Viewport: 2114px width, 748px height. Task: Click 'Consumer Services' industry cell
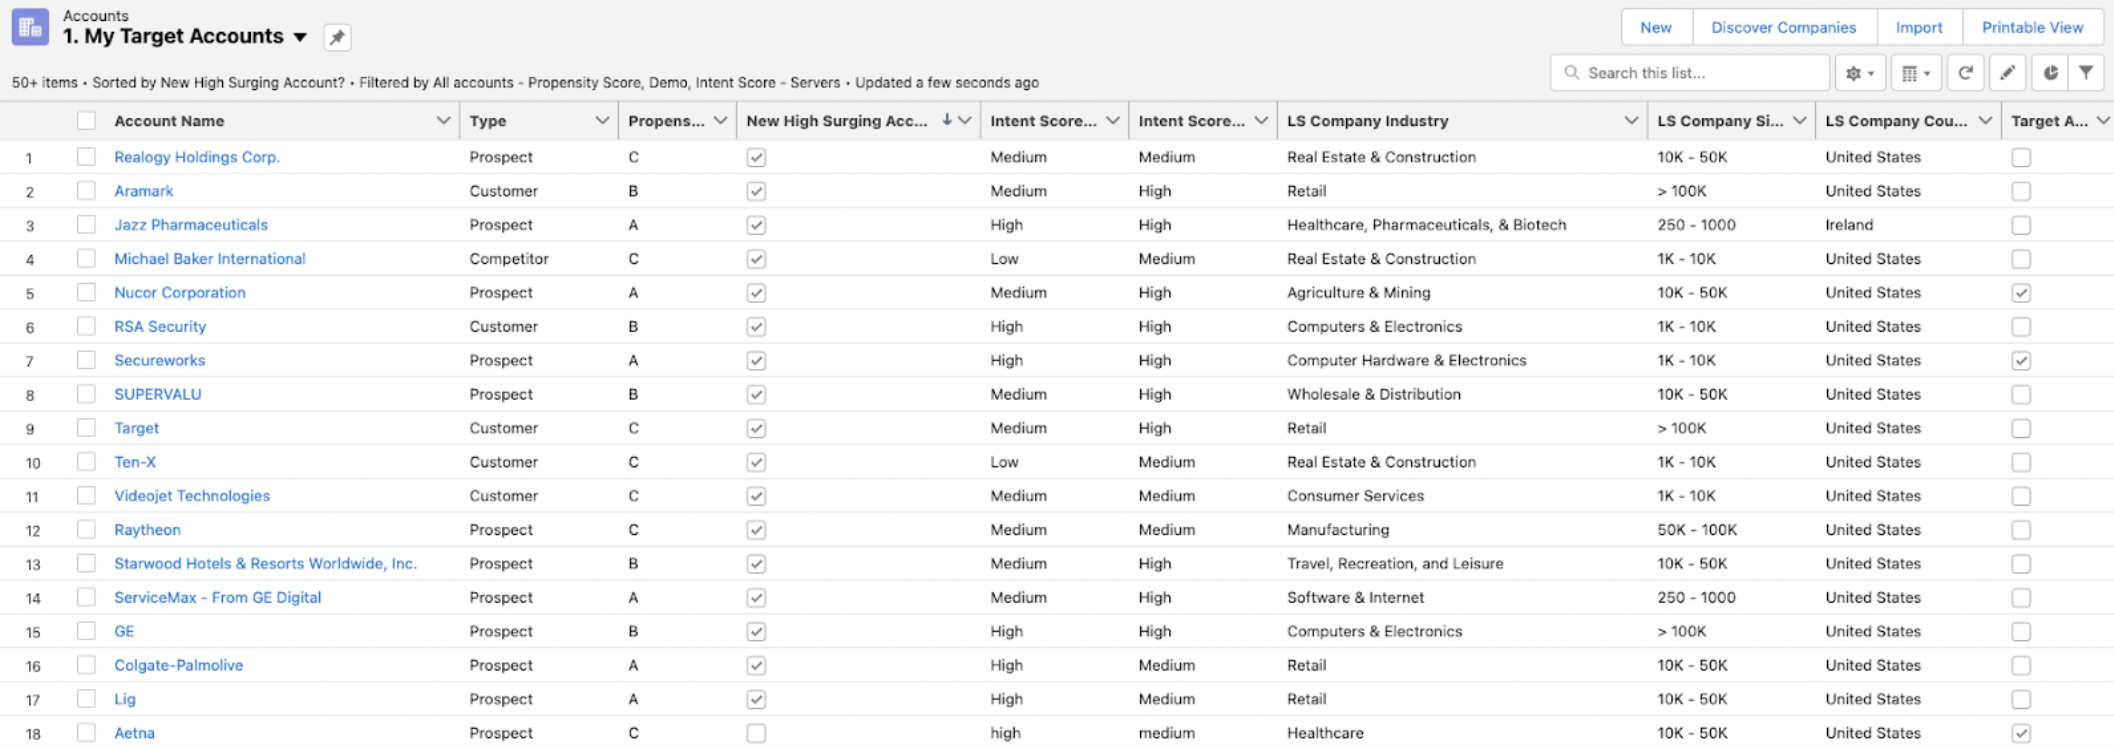tap(1355, 496)
